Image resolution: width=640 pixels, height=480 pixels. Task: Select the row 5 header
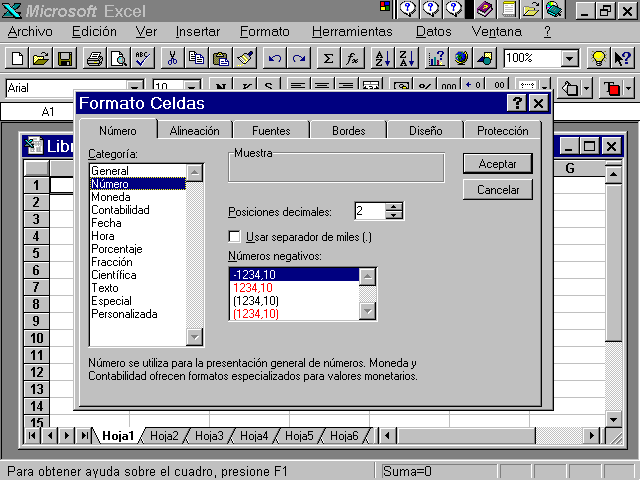36,253
